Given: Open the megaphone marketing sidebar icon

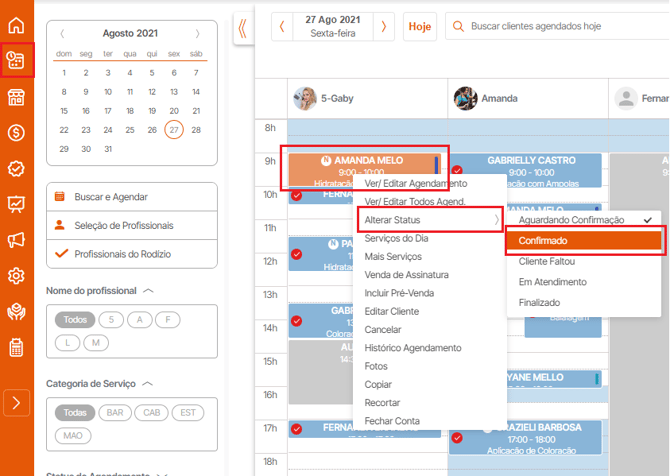Looking at the screenshot, I should tap(16, 240).
